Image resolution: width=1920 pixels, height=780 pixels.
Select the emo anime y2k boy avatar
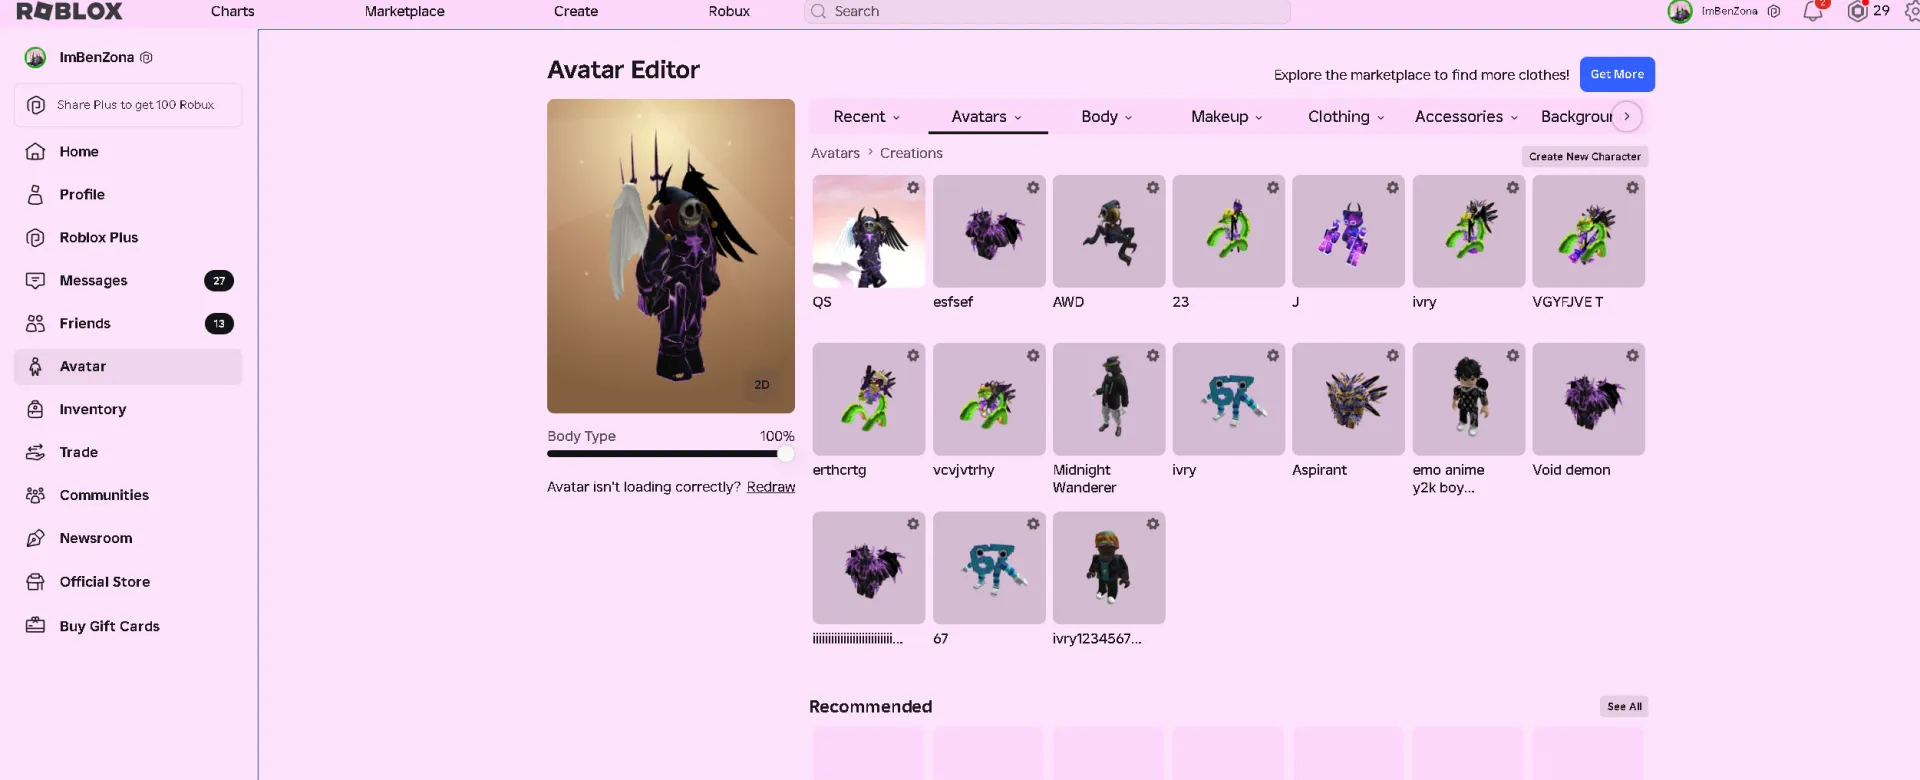[x=1468, y=400]
